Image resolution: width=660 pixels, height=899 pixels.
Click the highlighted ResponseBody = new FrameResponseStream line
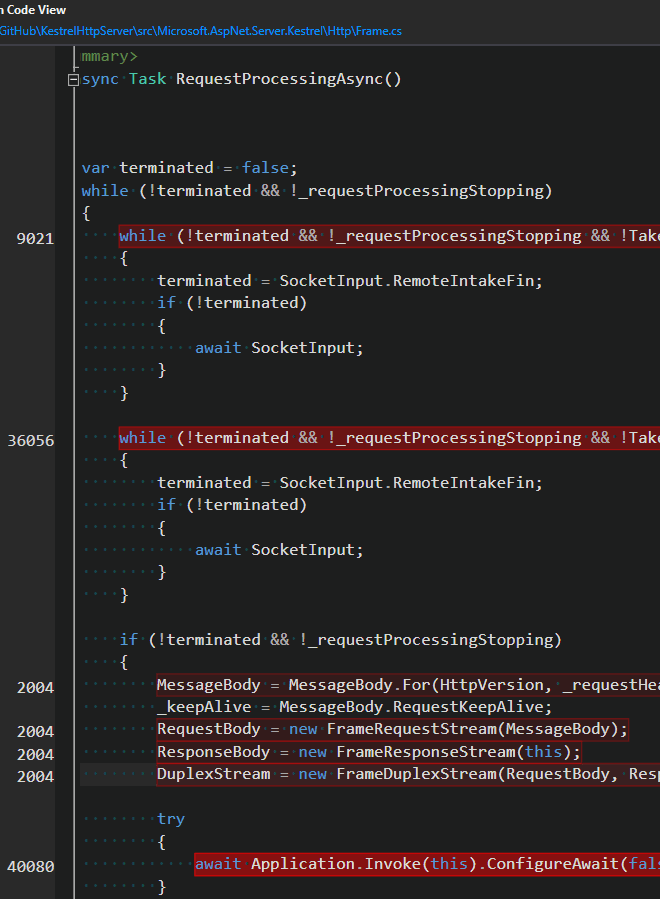(369, 752)
